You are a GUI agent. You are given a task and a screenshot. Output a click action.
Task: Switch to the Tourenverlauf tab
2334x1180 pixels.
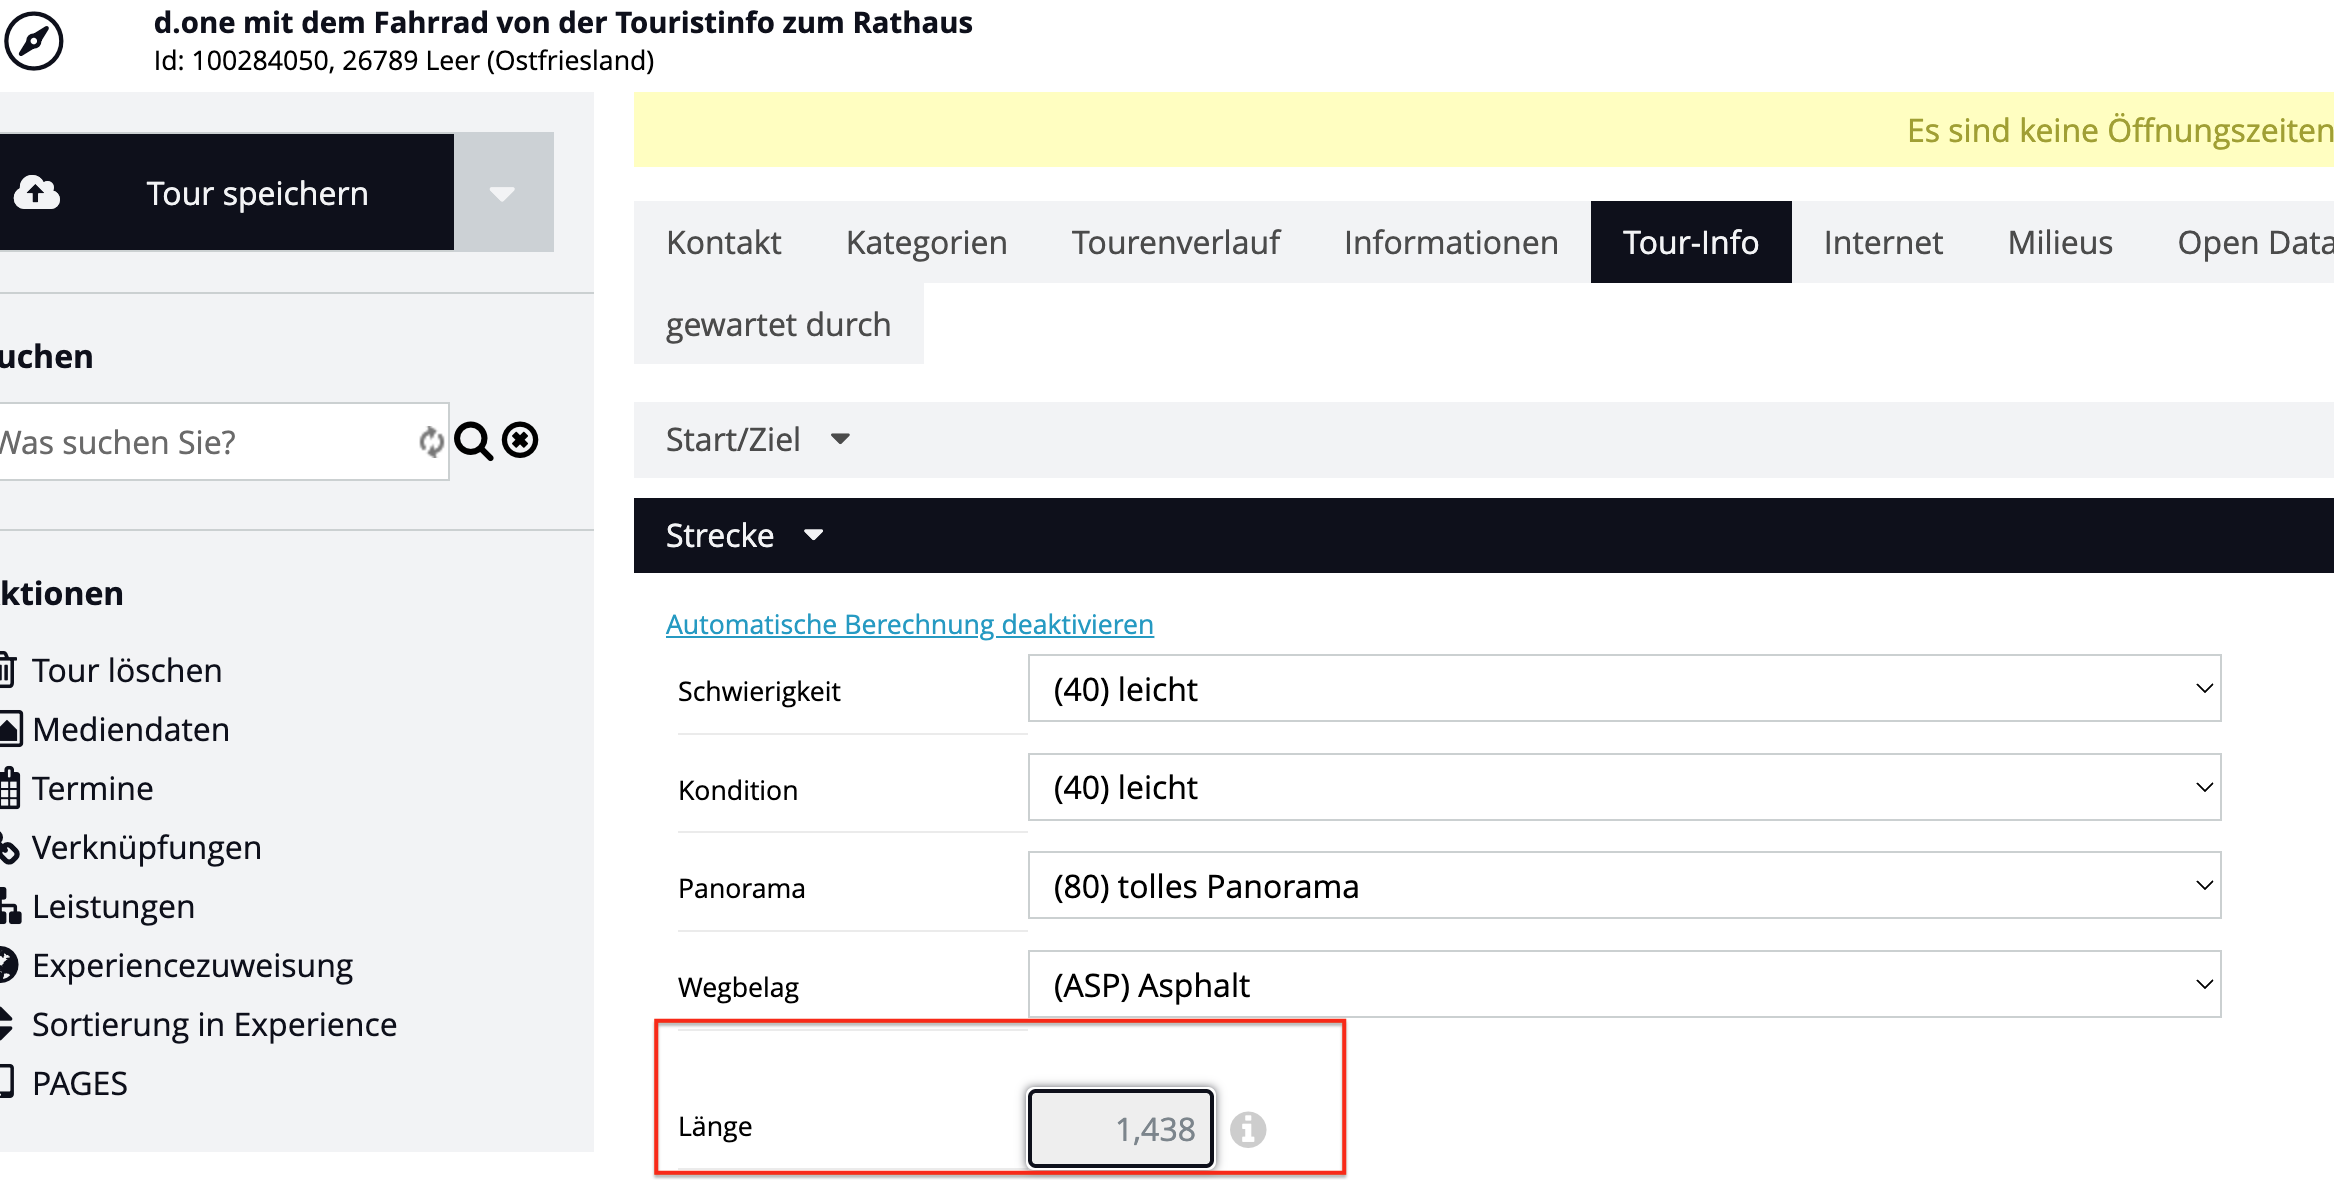(1175, 242)
